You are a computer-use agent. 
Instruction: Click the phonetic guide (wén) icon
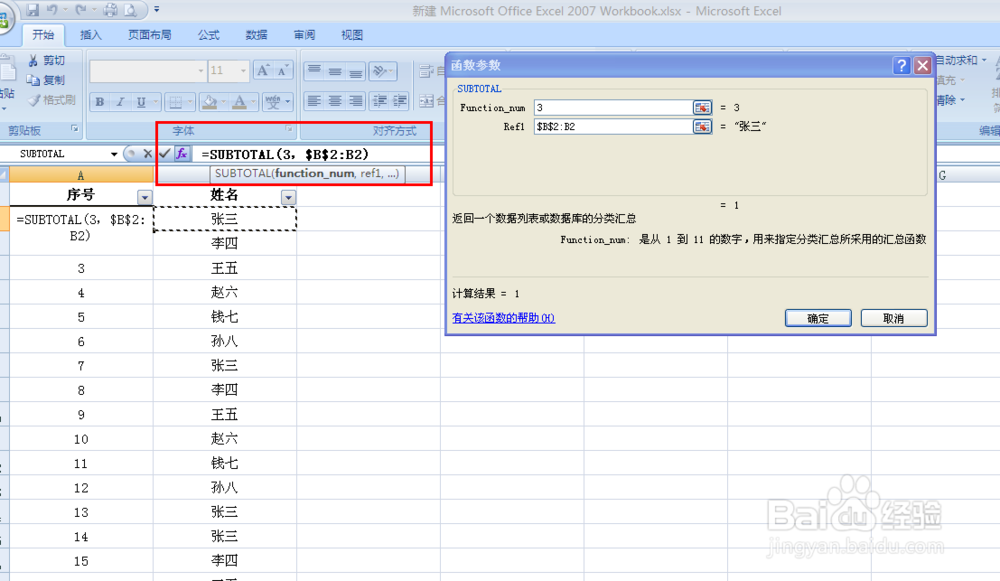click(273, 101)
